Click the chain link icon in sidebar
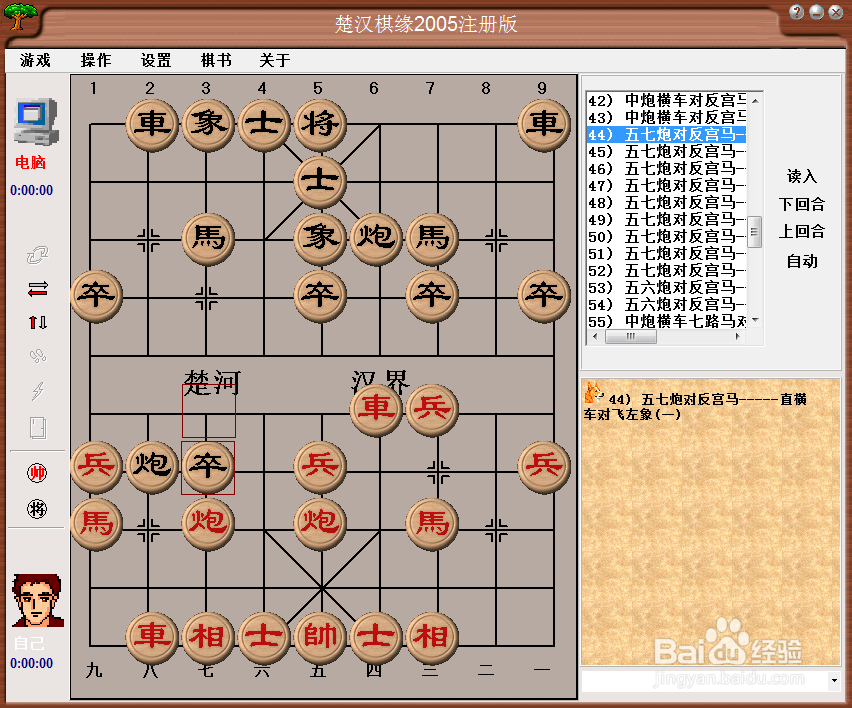The width and height of the screenshot is (852, 708). click(x=35, y=255)
